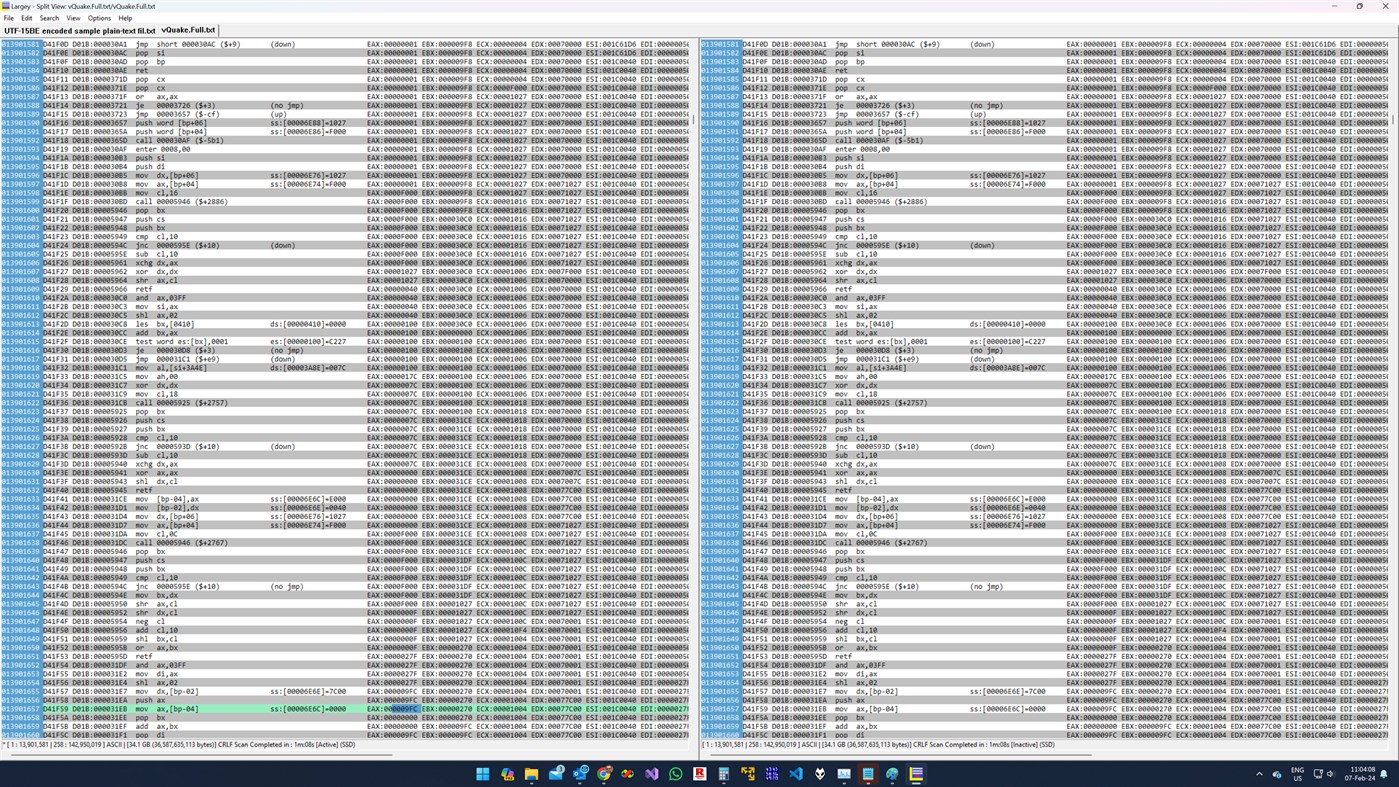Image resolution: width=1399 pixels, height=787 pixels.
Task: Open the Search menu
Action: (x=48, y=18)
